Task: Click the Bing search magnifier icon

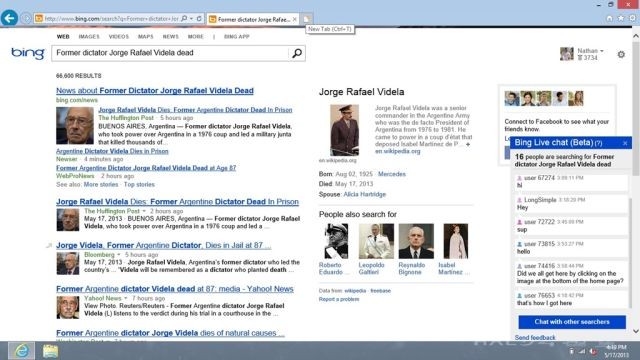Action: (297, 53)
